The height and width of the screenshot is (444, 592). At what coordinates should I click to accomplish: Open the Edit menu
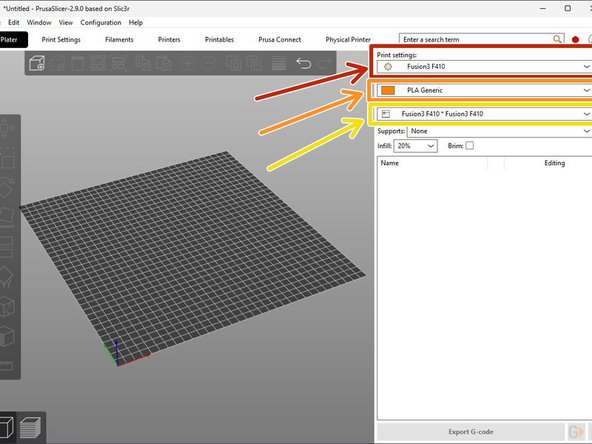point(14,22)
